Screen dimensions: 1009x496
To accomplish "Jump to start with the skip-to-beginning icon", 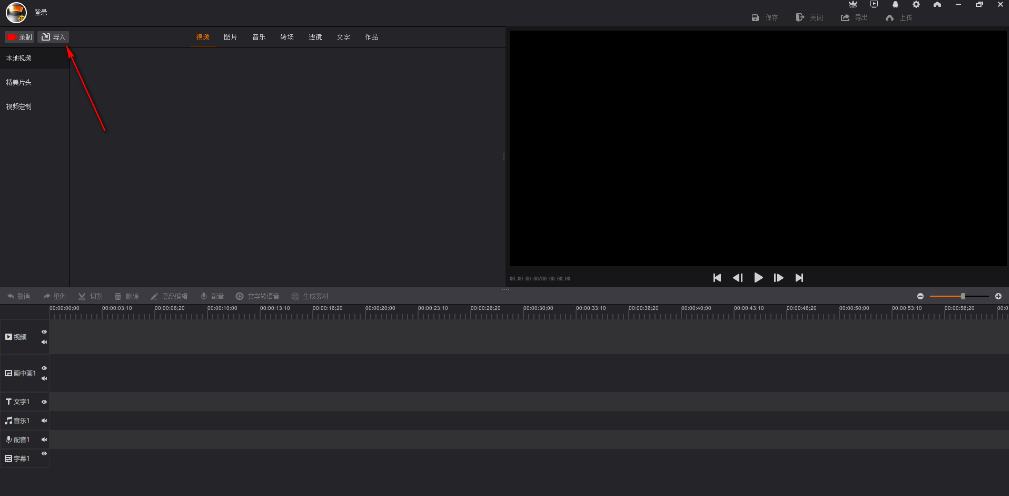I will tap(717, 278).
